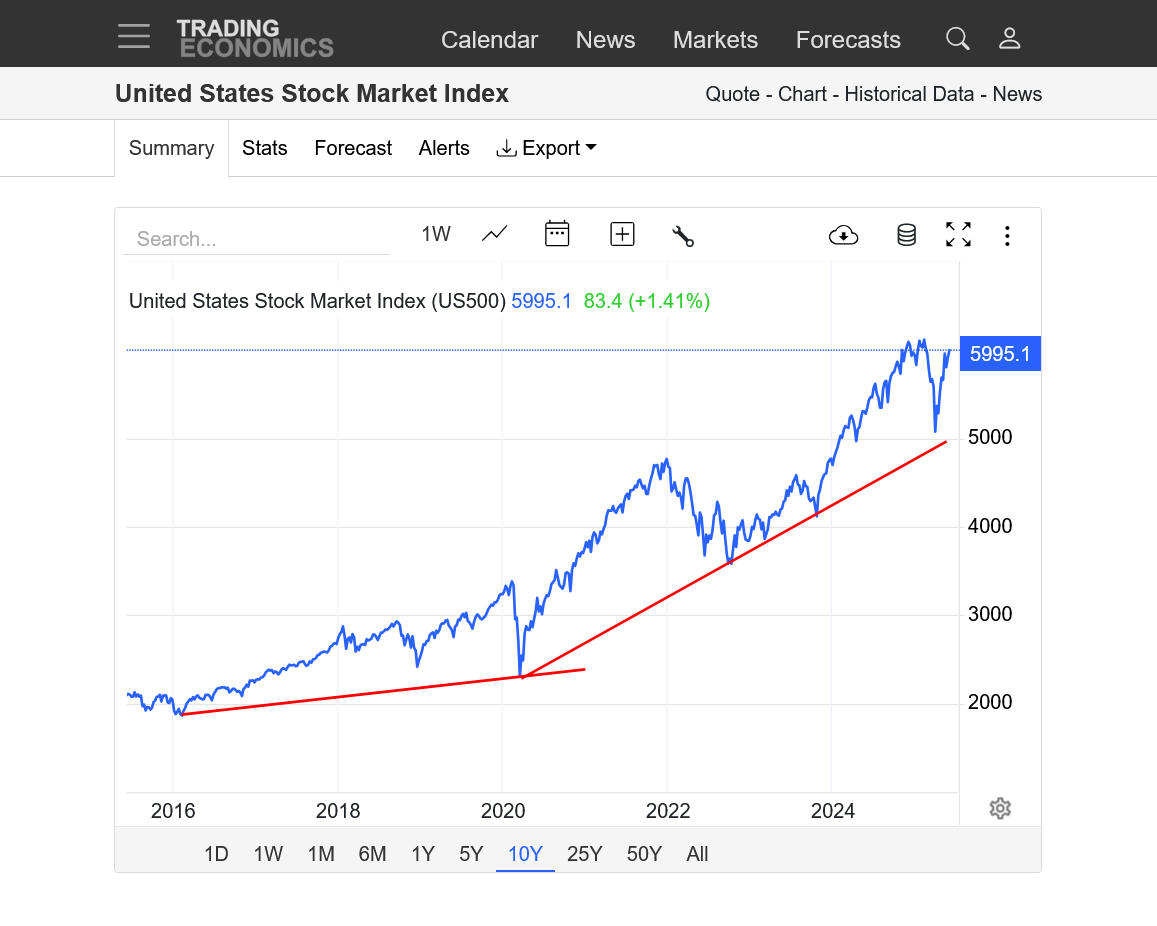This screenshot has width=1157, height=926.
Task: Click the United States Stock Market Index heading
Action: click(x=311, y=94)
